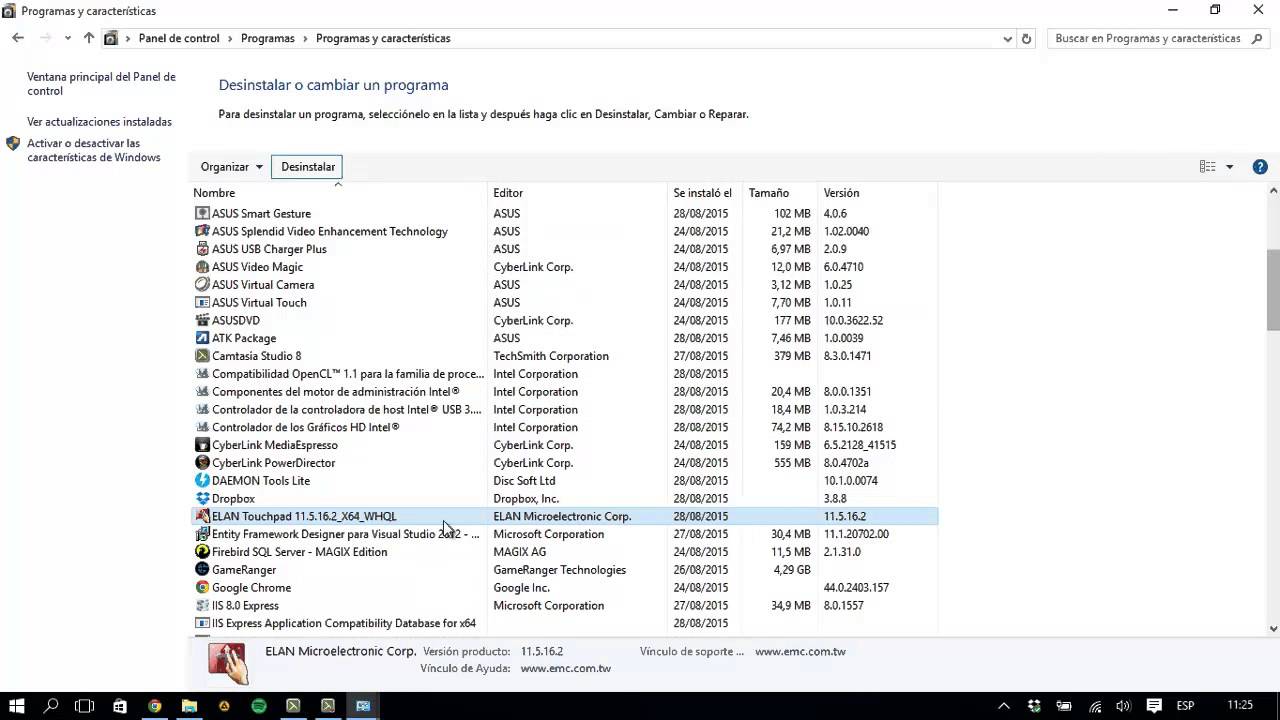Open the view options dropdown arrow
This screenshot has width=1280, height=720.
click(1230, 167)
